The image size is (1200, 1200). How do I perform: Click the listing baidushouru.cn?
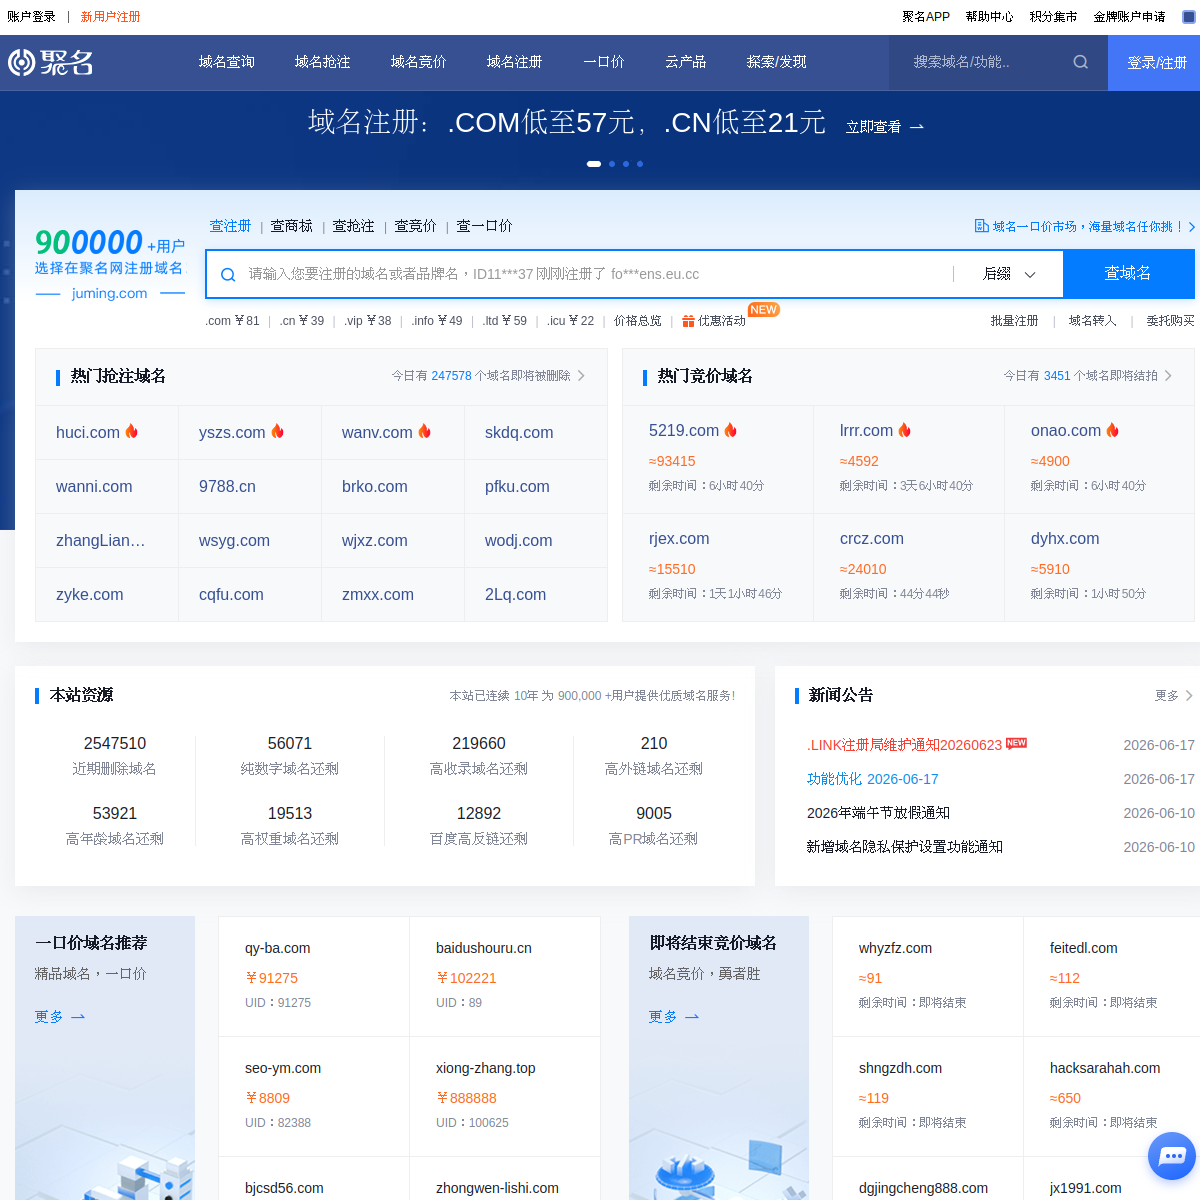pos(484,948)
